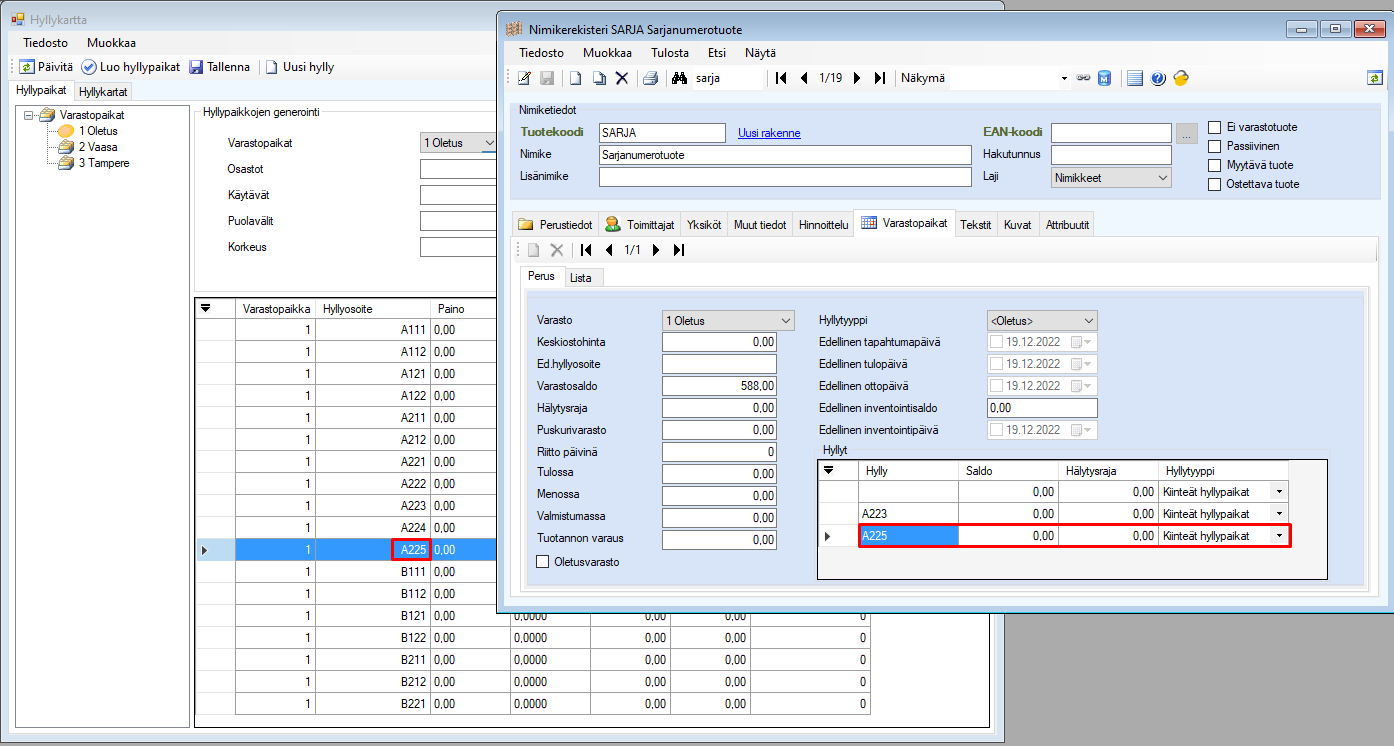Click the printer icon in toolbar
This screenshot has width=1394, height=746.
650,78
